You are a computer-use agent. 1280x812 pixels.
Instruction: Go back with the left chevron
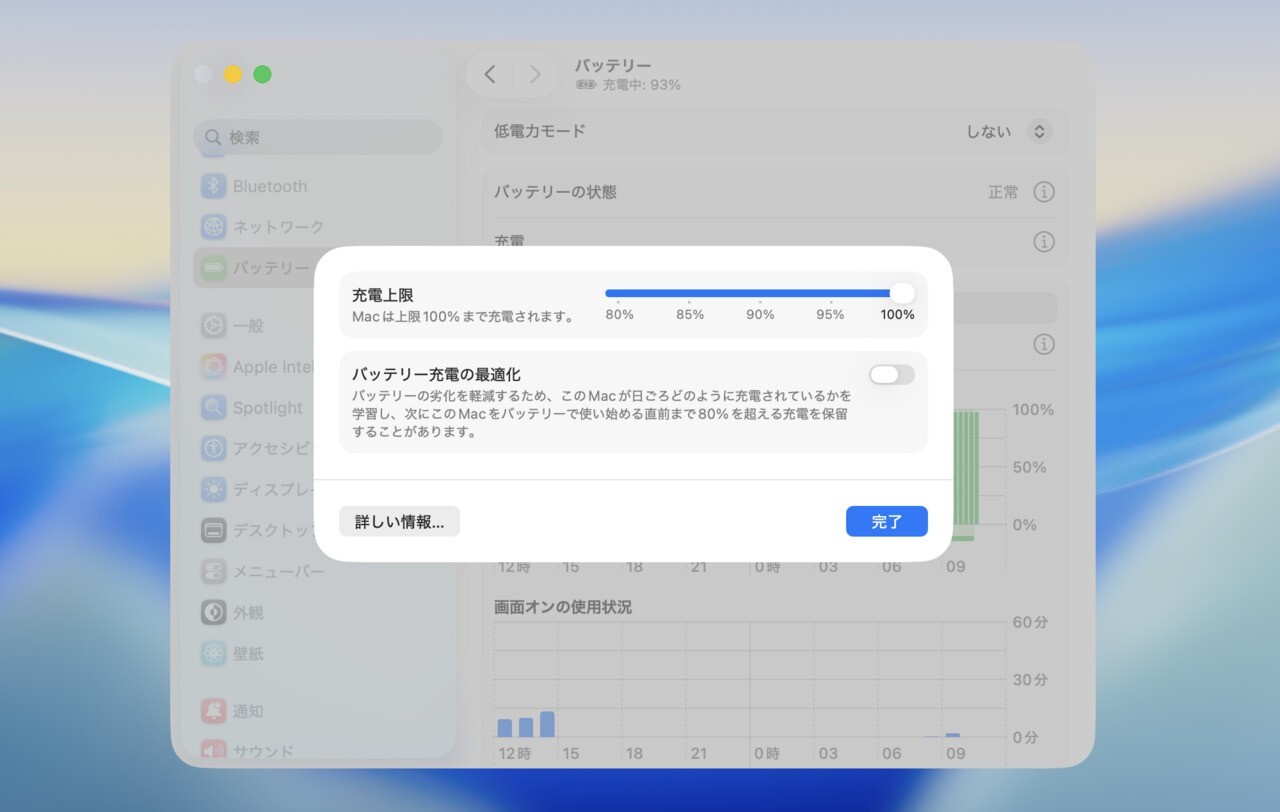coord(490,74)
